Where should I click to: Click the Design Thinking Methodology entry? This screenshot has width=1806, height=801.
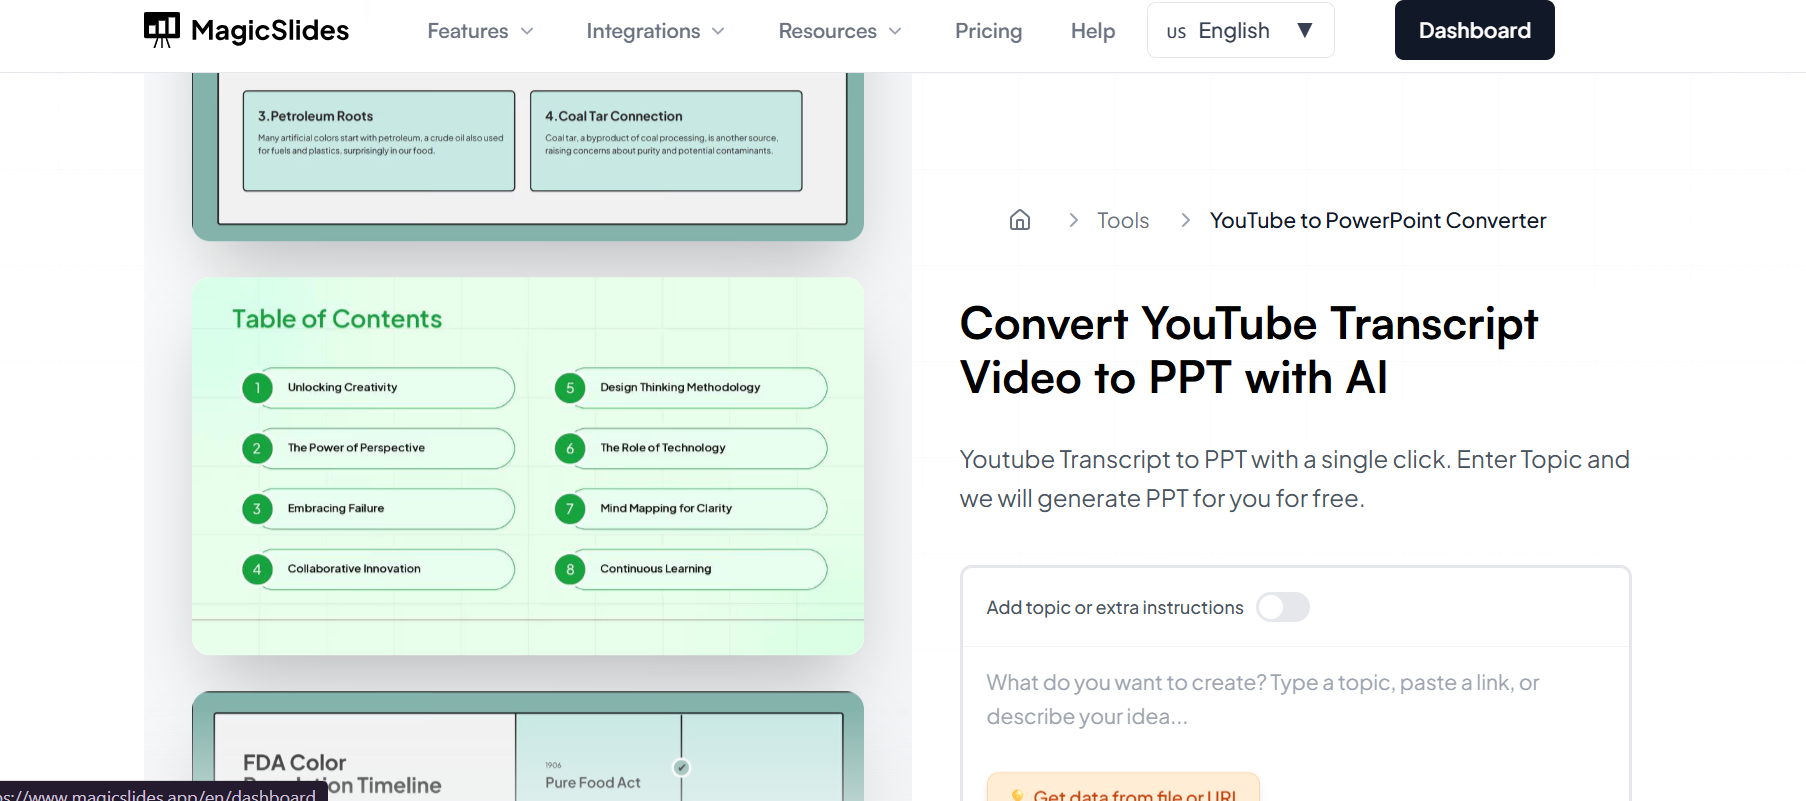(x=691, y=388)
